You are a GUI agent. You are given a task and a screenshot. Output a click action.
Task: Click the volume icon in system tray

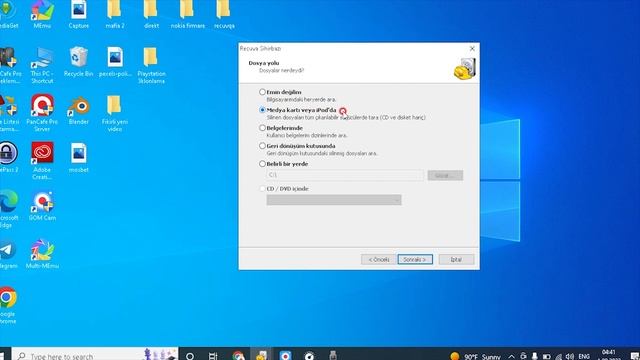pos(570,356)
